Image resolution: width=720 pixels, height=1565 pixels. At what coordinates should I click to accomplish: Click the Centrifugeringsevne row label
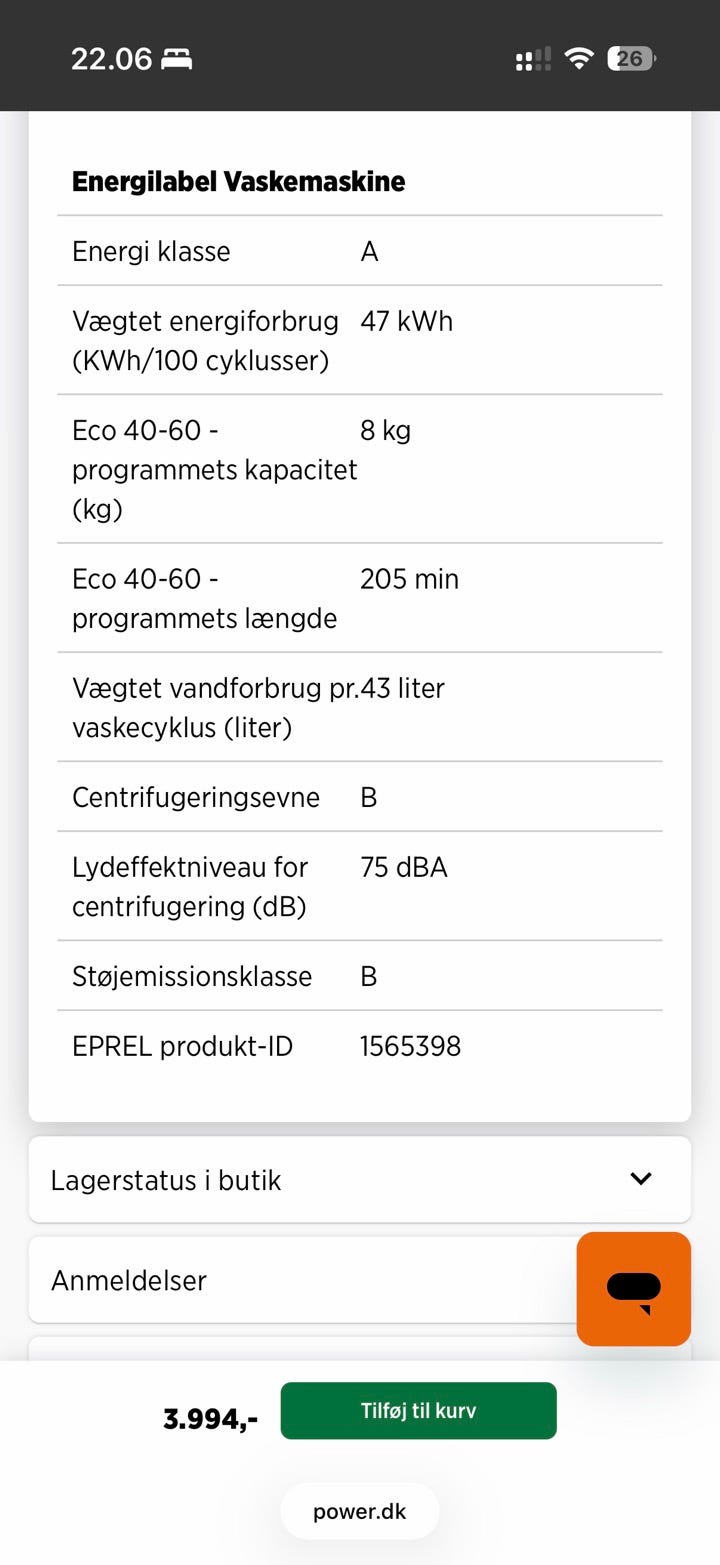196,797
